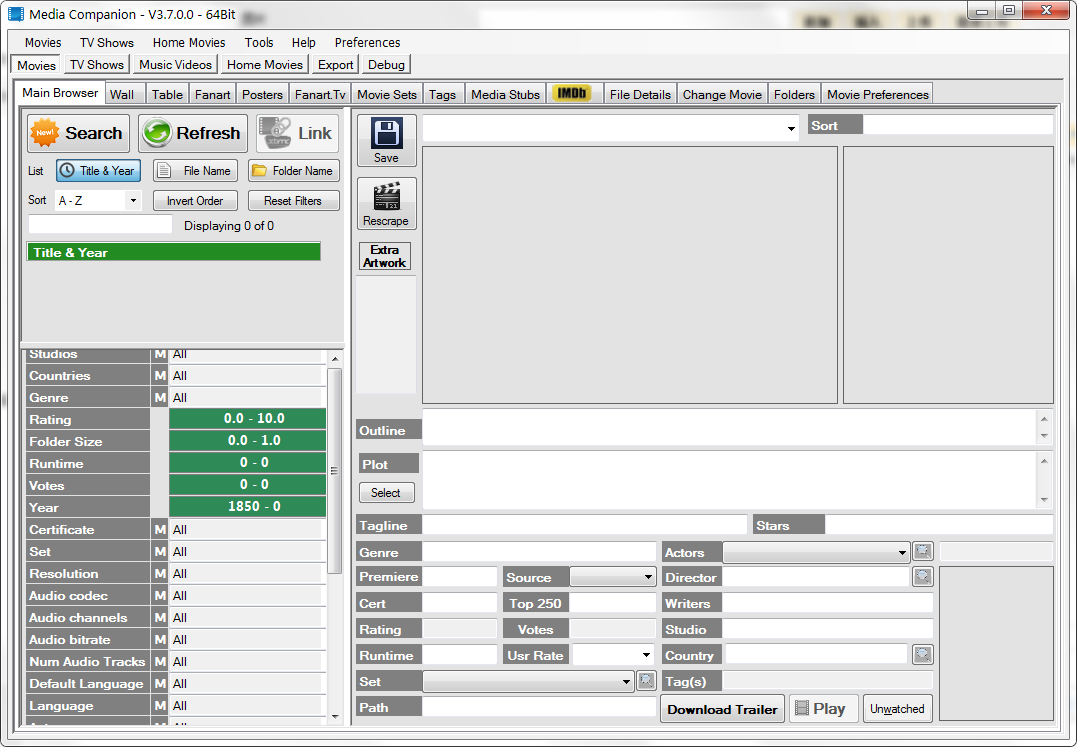This screenshot has width=1077, height=747.
Task: Click the icon button beside Director field
Action: (922, 577)
